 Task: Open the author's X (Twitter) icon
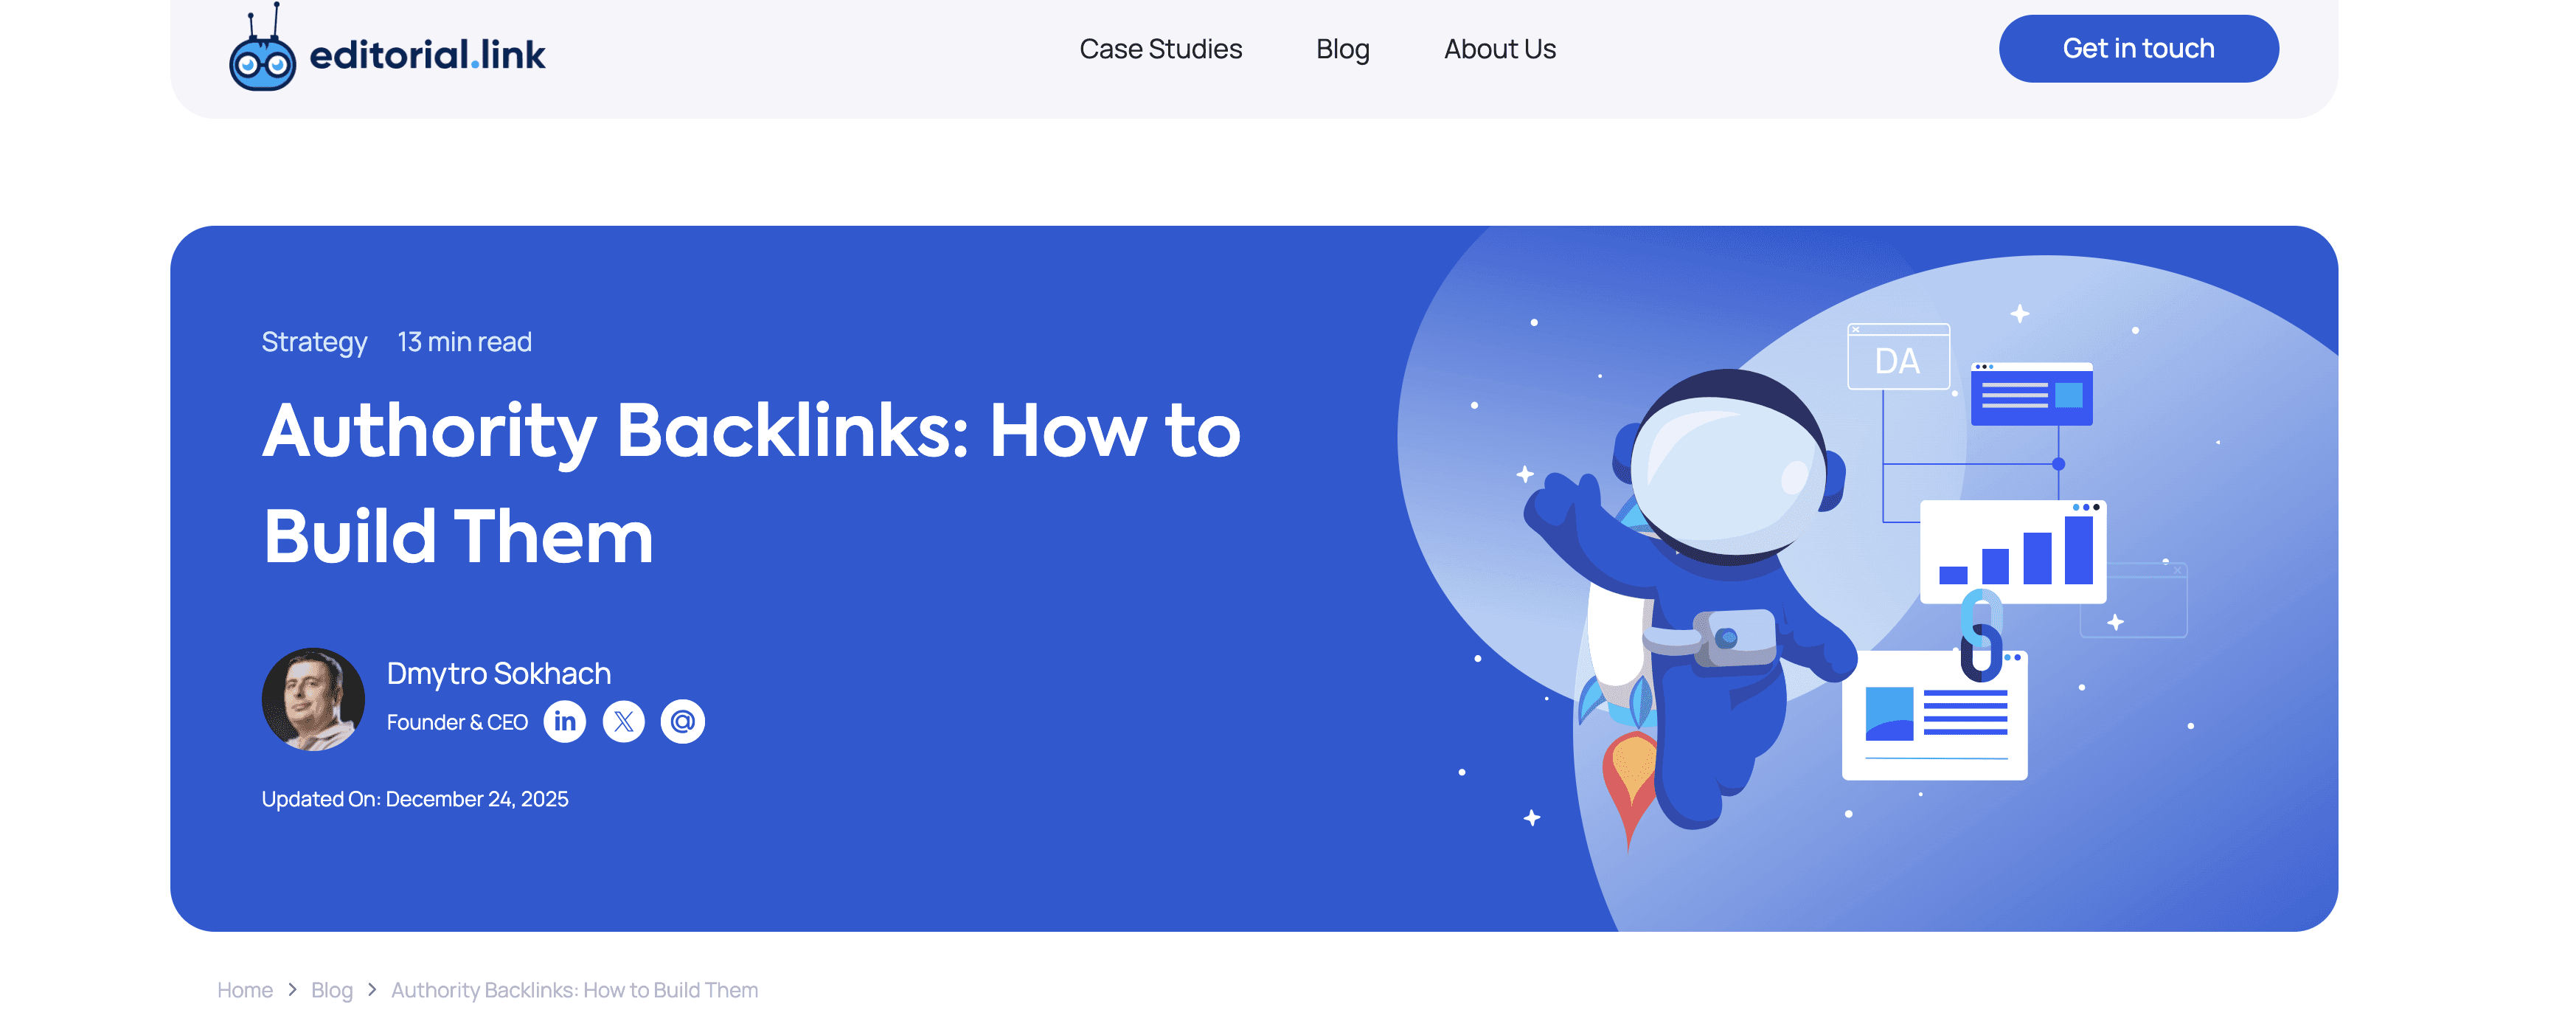624,721
